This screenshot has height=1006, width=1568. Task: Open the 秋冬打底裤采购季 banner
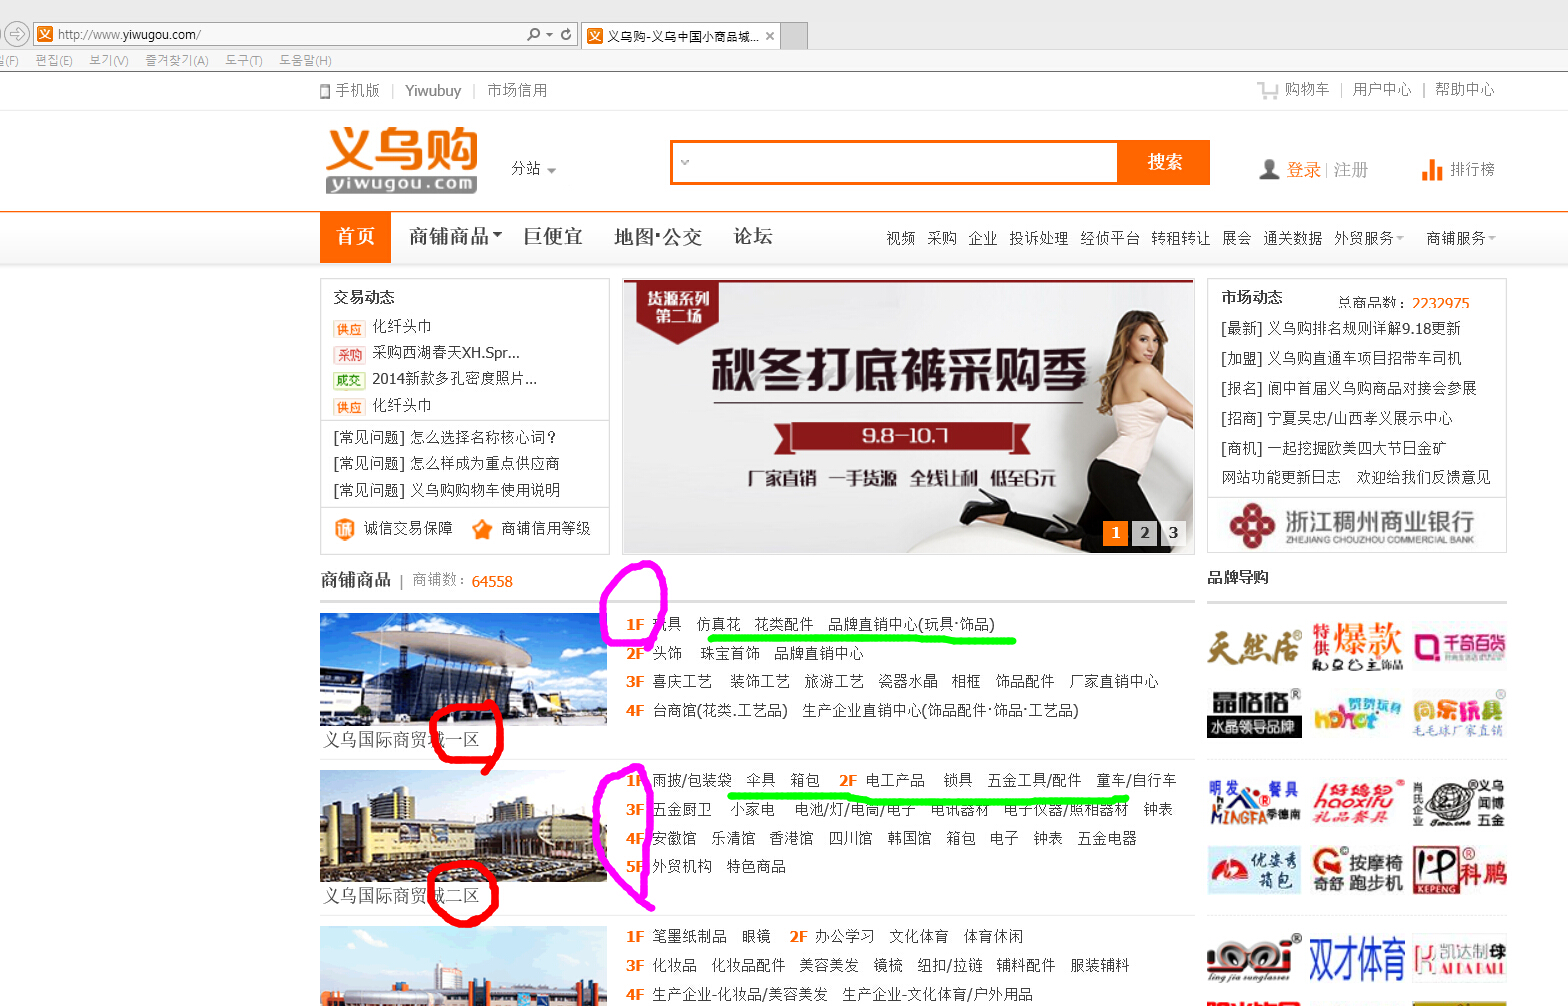click(908, 416)
